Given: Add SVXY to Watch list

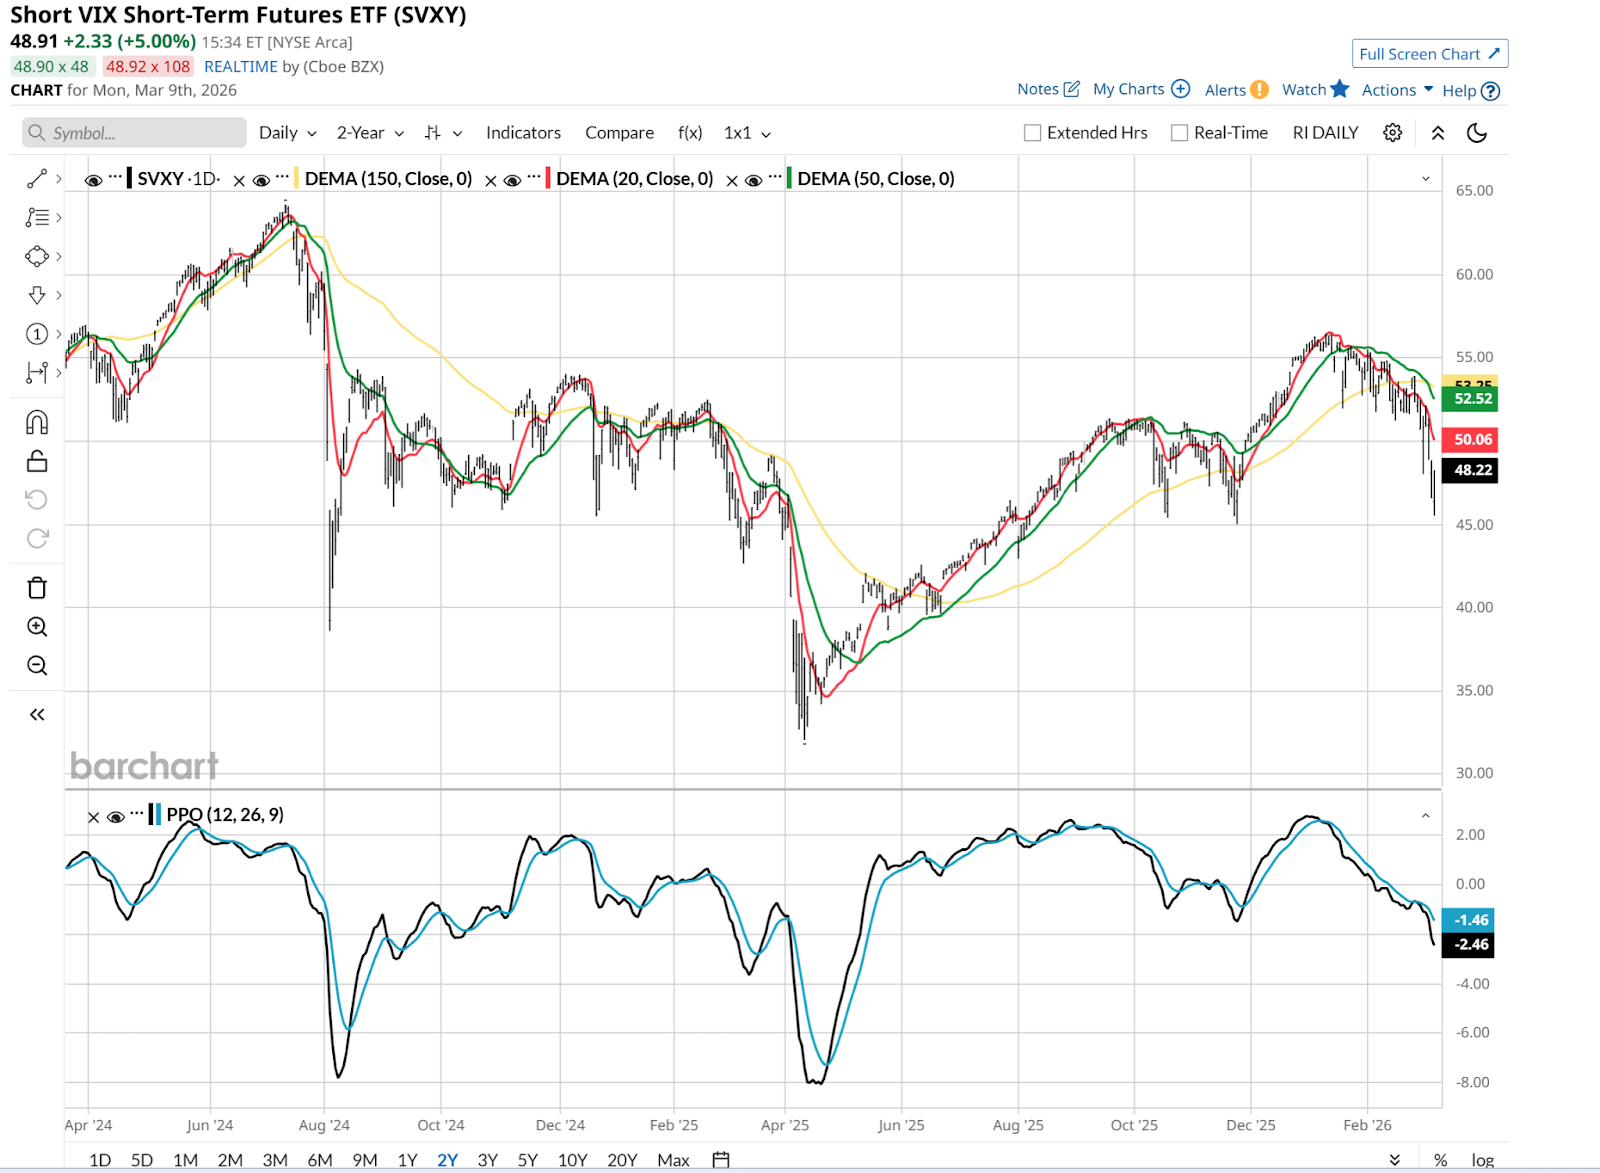Looking at the screenshot, I should 1315,89.
